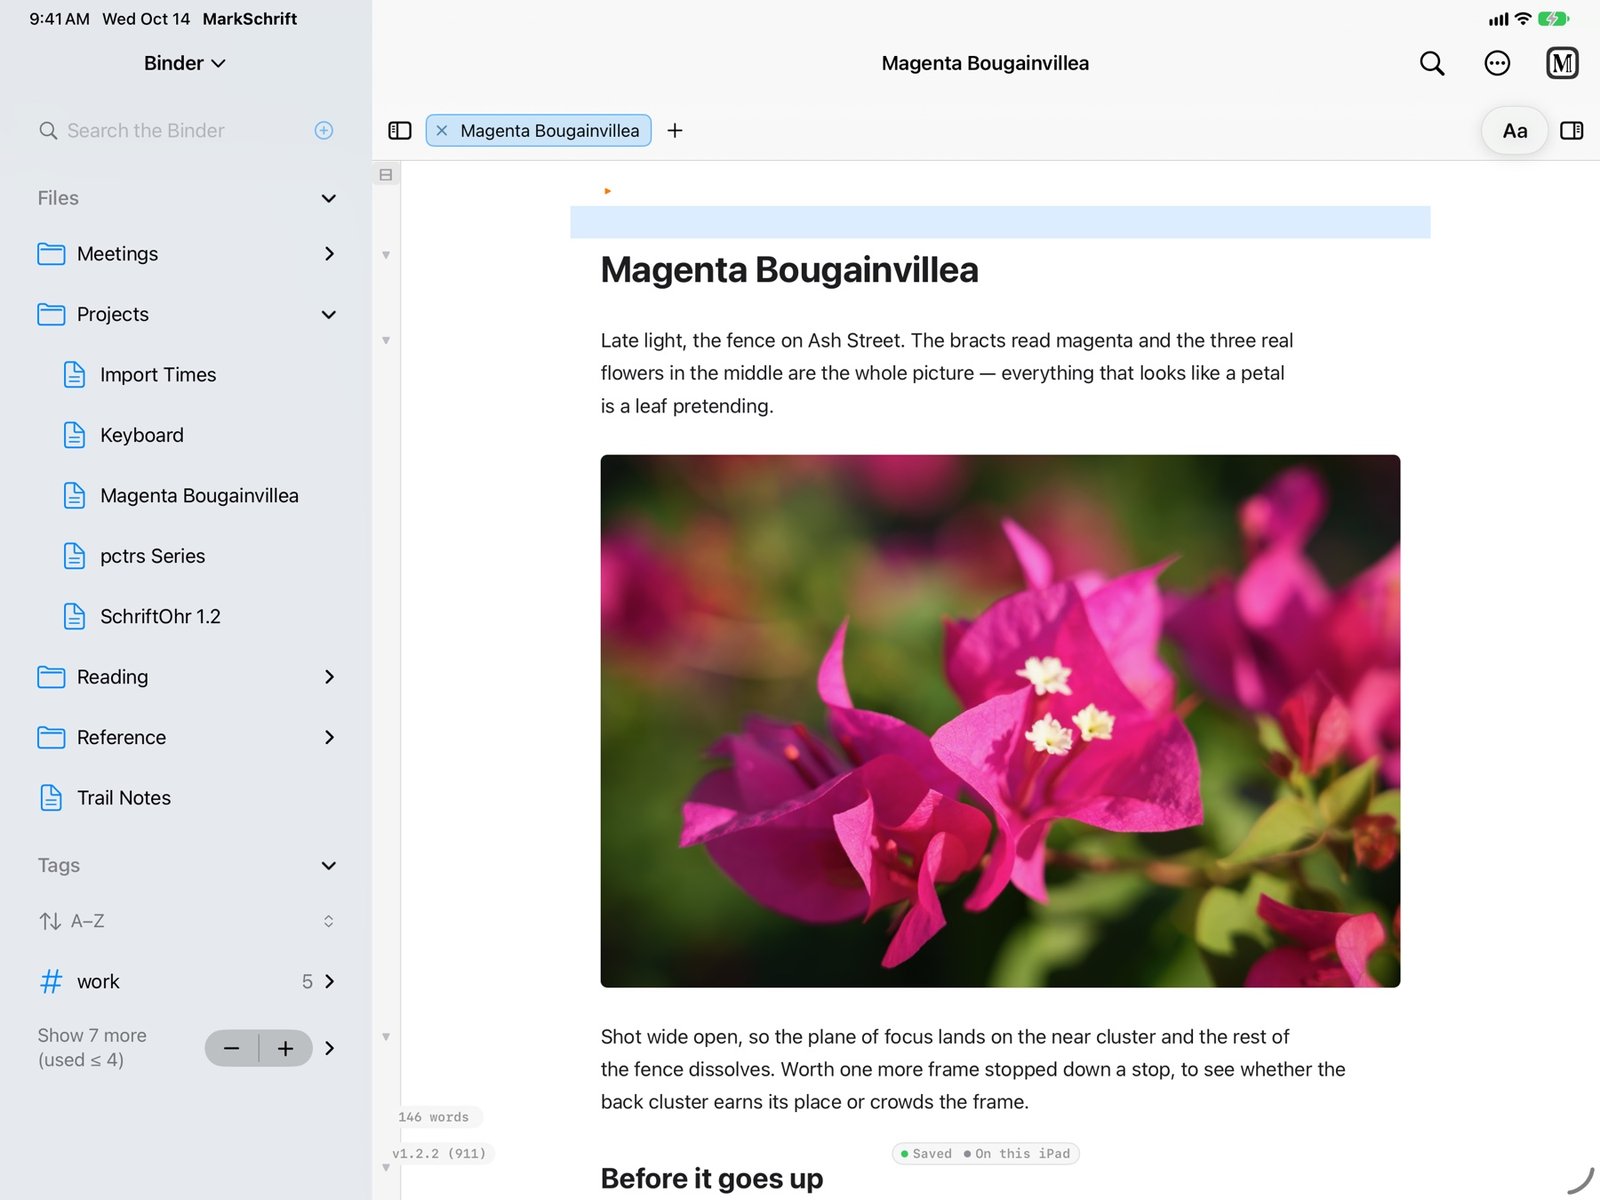Click the Reading folder icon
This screenshot has height=1200, width=1600.
point(51,677)
